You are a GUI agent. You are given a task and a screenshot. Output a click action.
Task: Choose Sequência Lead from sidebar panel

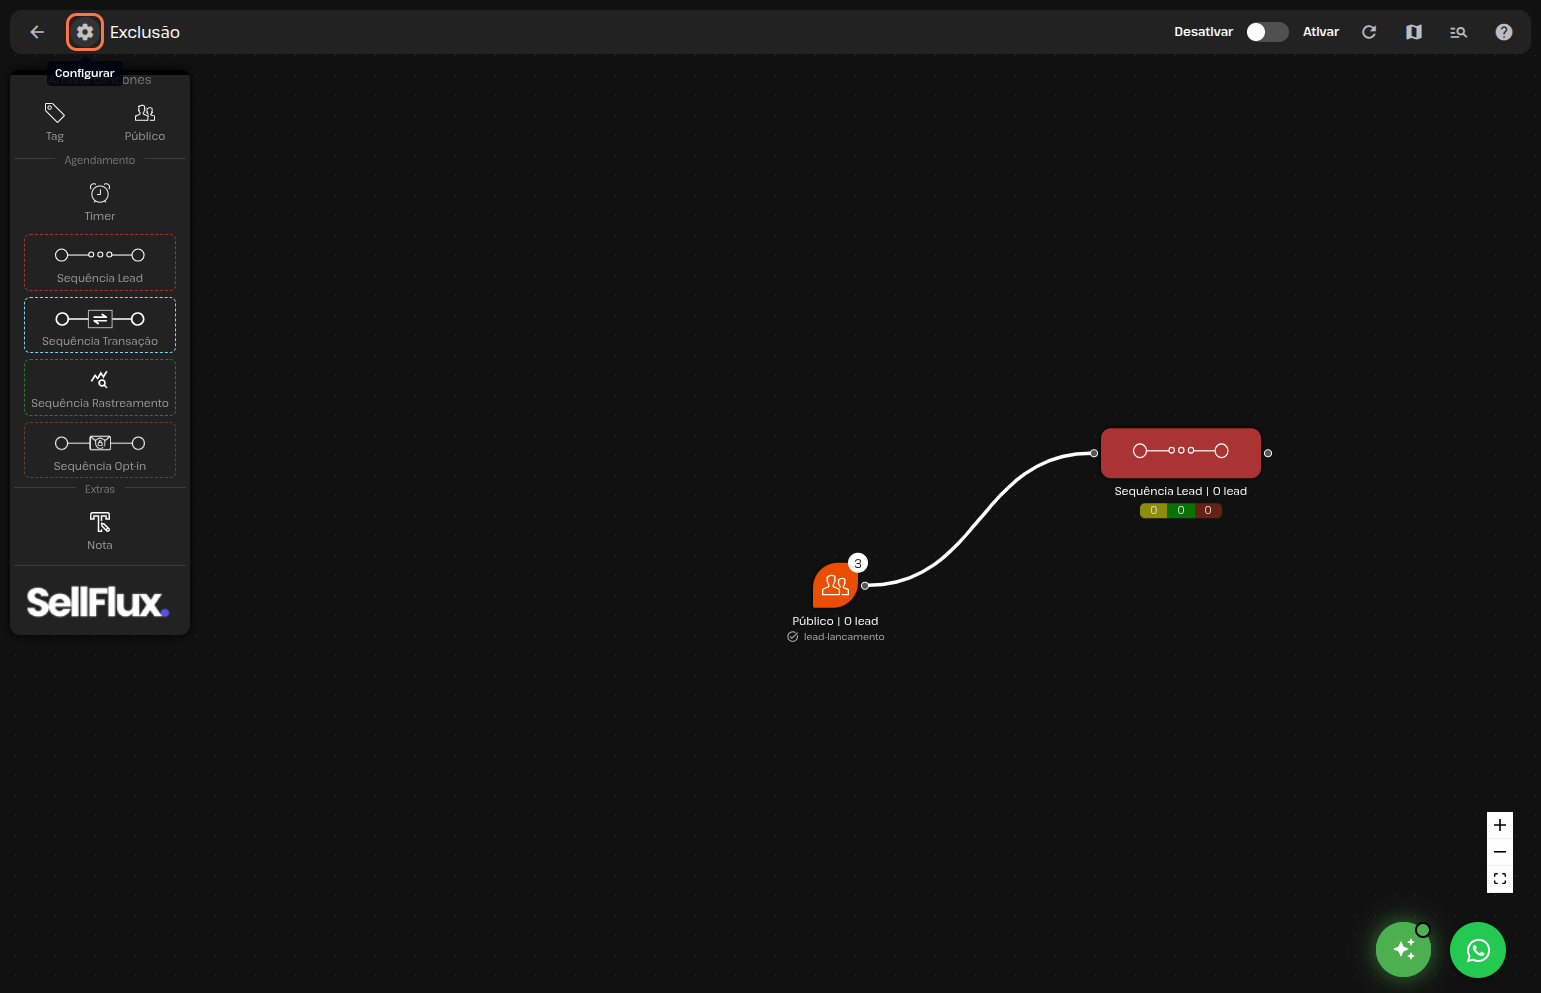pyautogui.click(x=100, y=263)
